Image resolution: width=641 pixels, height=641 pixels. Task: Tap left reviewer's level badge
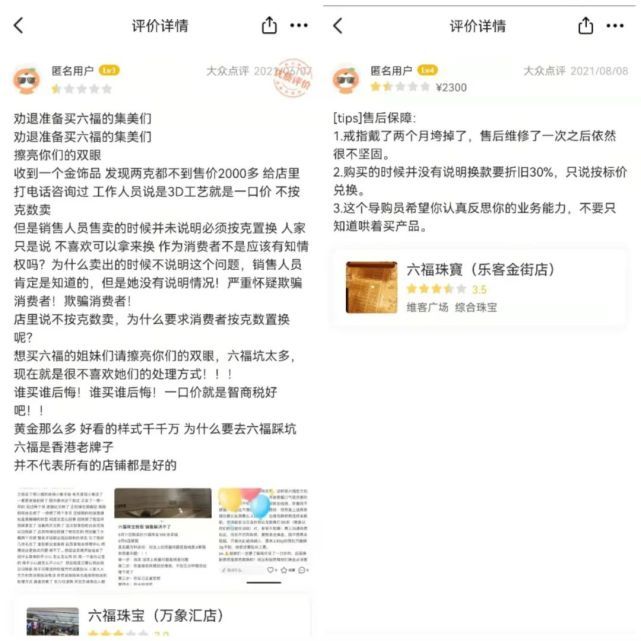[109, 70]
